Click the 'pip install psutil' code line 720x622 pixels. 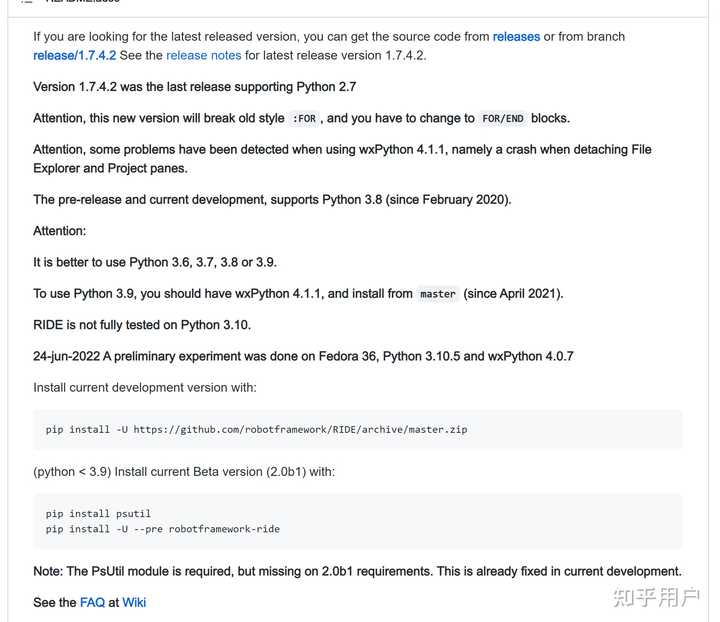(98, 514)
